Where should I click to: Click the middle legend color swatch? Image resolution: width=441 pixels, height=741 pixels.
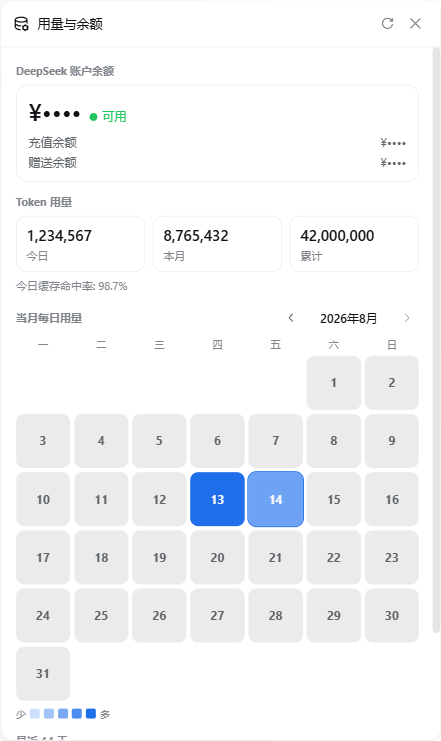[x=63, y=714]
